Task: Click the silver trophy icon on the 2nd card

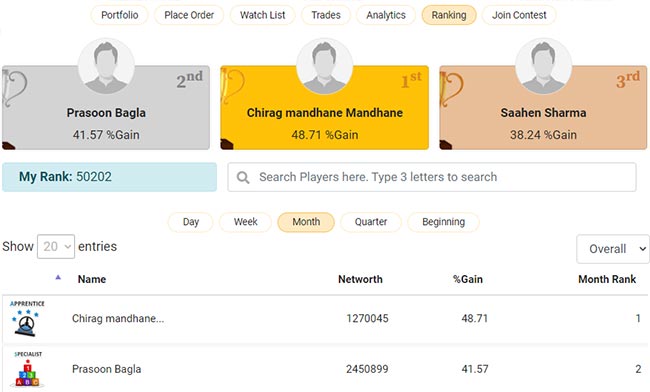Action: (x=14, y=87)
